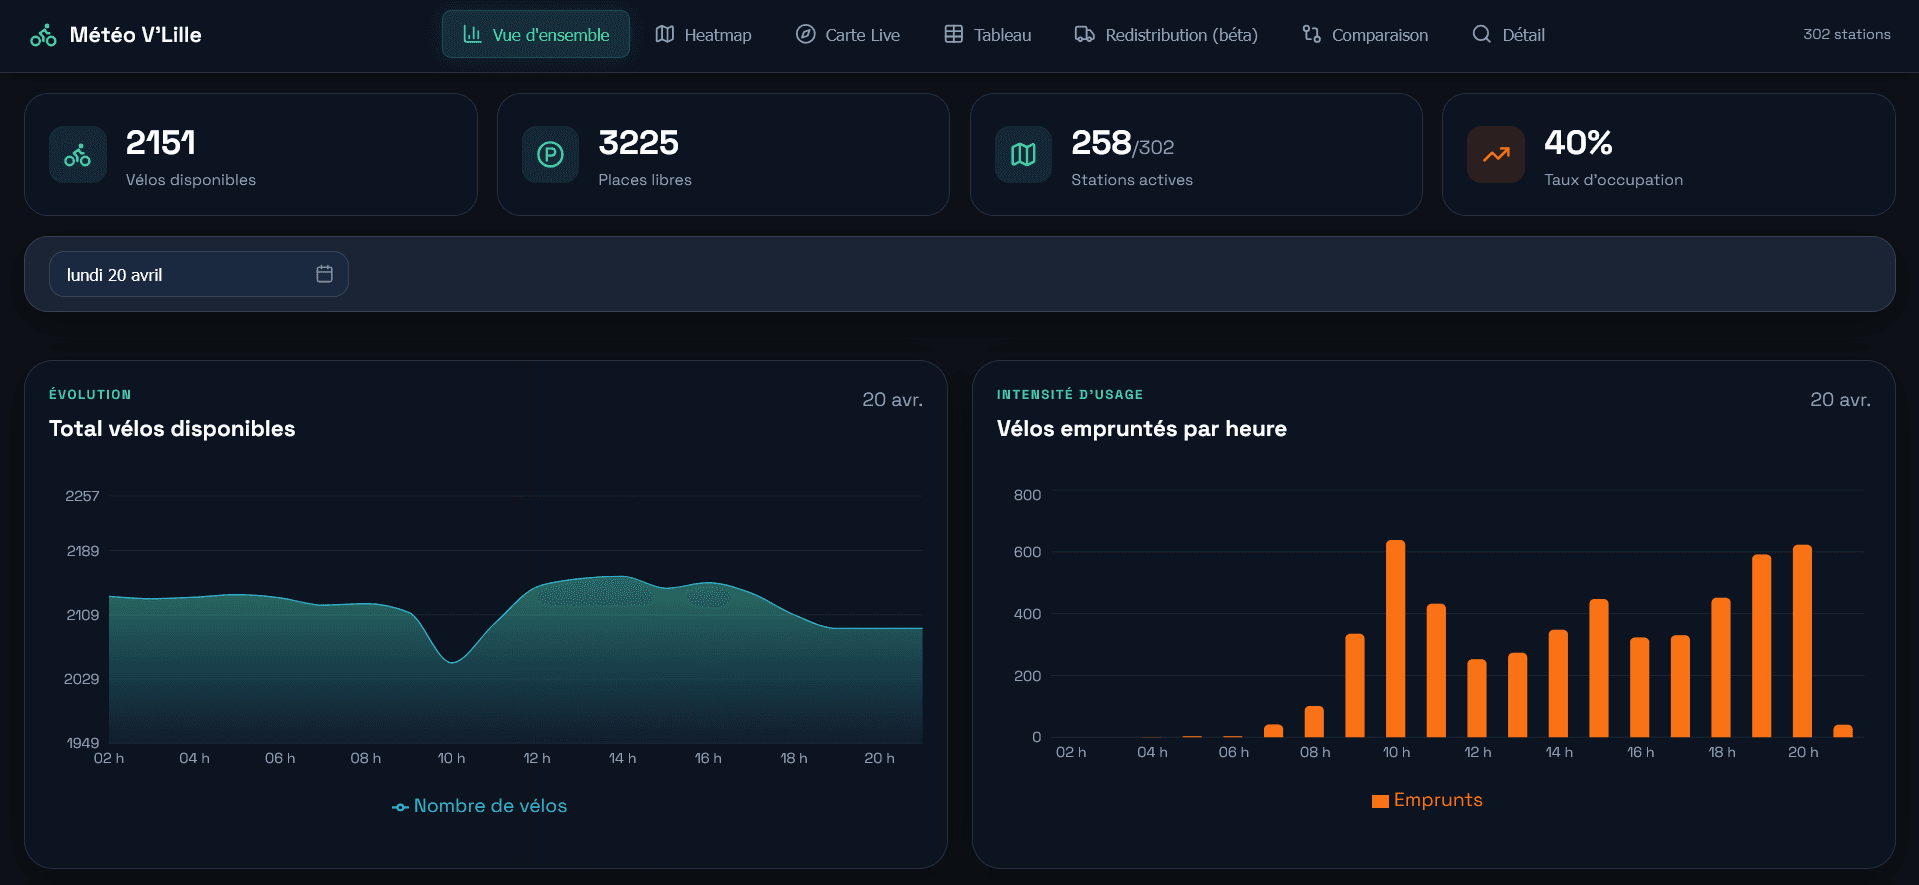Click the Météo V'Lille bicycle logo icon
Screen dimensions: 1919x885
[43, 36]
